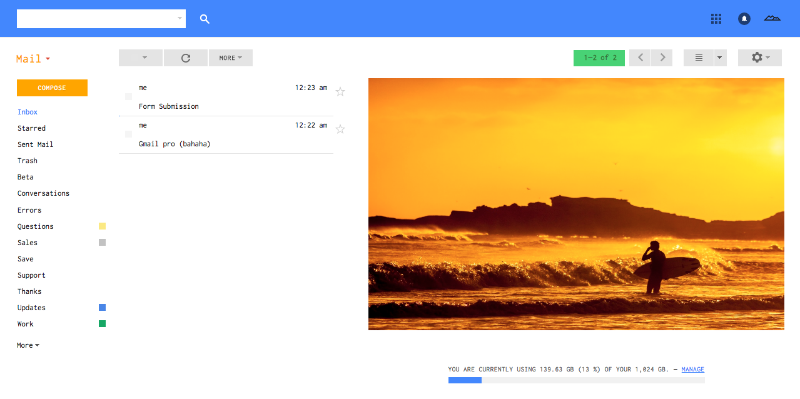Screen dimensions: 800x399
Task: Open the Beta label
Action: (25, 177)
